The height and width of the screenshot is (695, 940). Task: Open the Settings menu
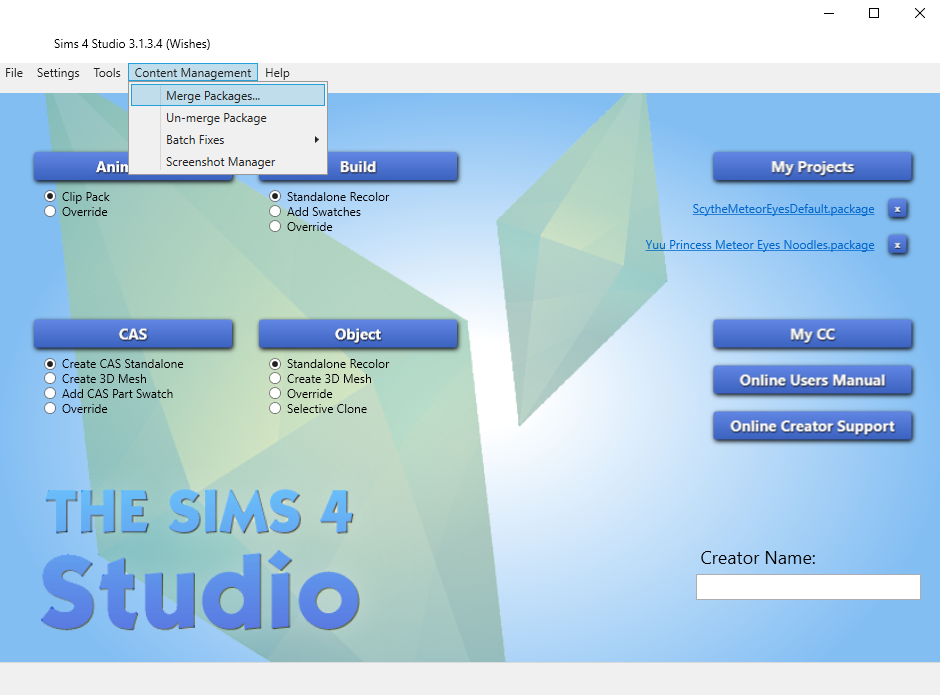[58, 73]
